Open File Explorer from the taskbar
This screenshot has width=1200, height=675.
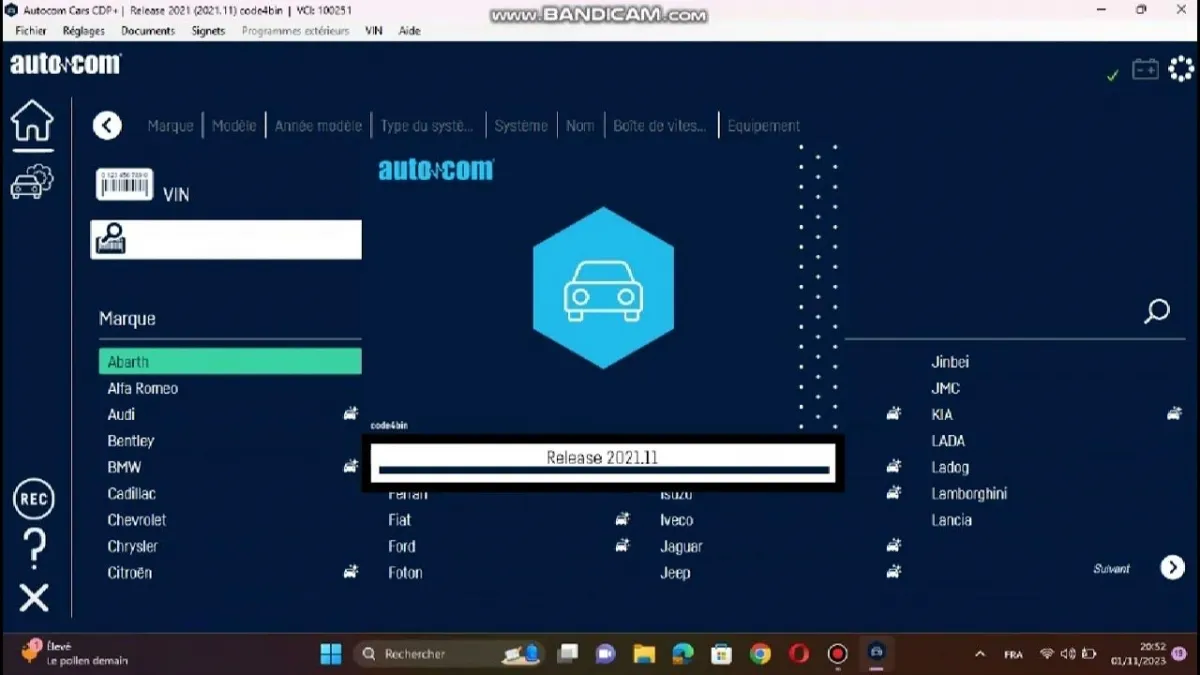coord(644,654)
